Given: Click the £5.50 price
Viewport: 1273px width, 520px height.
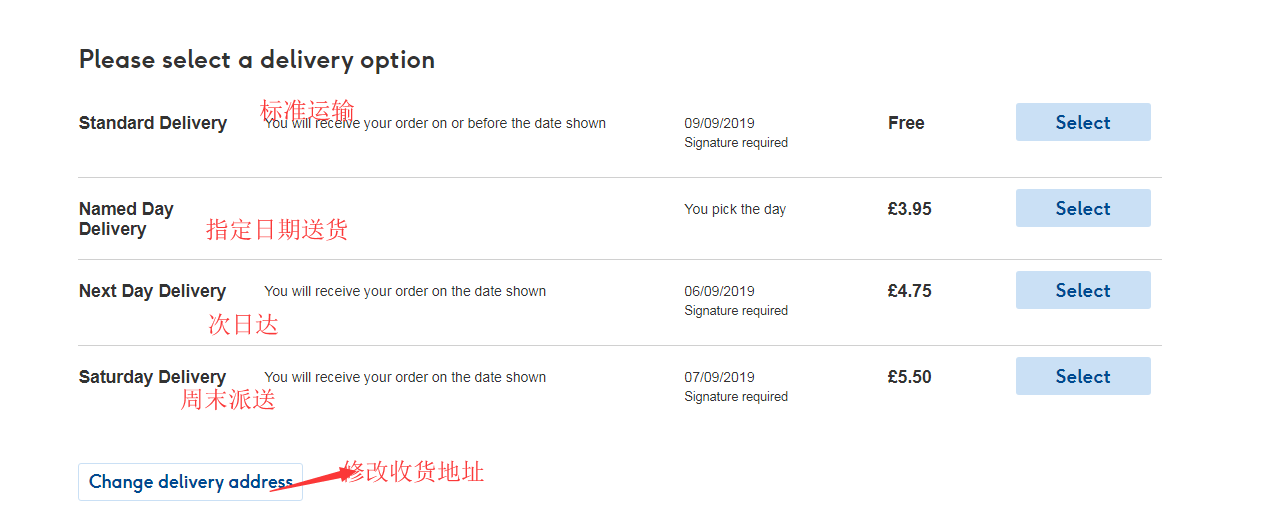Looking at the screenshot, I should pyautogui.click(x=909, y=377).
